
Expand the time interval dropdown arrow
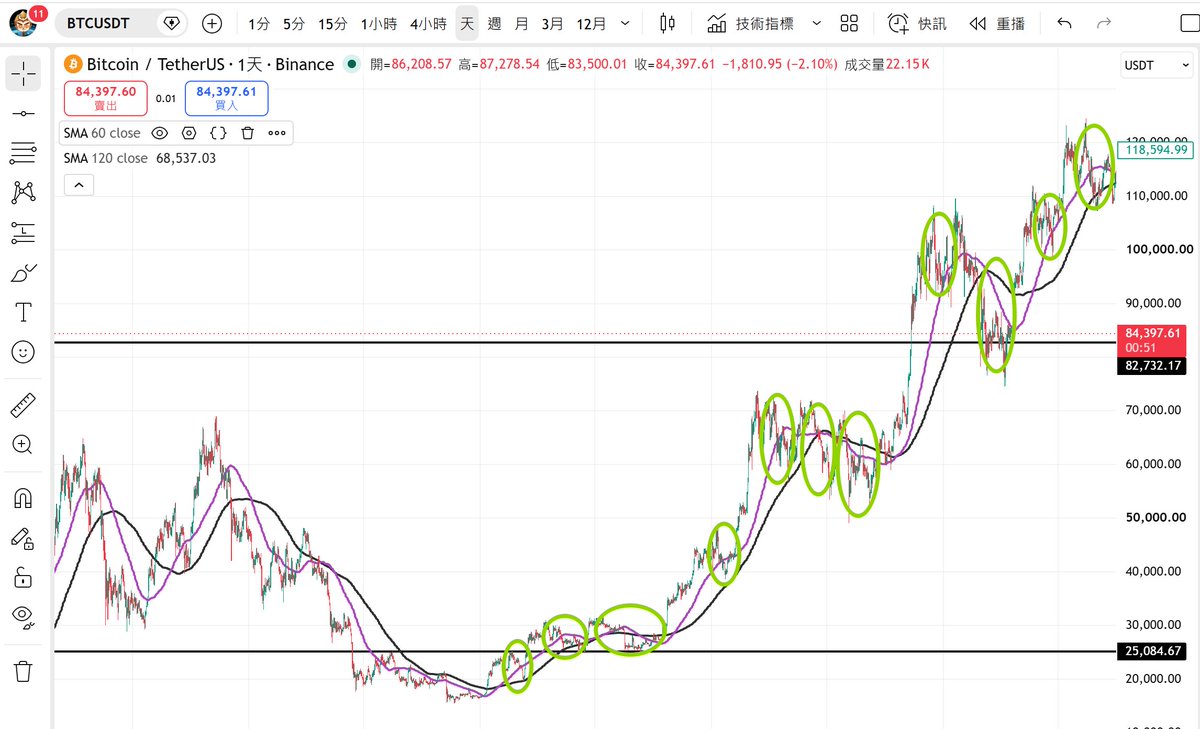(x=625, y=23)
